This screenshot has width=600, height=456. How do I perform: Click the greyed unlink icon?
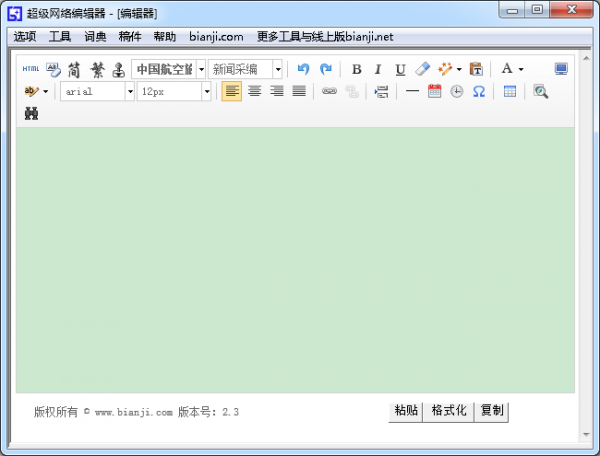(x=352, y=91)
